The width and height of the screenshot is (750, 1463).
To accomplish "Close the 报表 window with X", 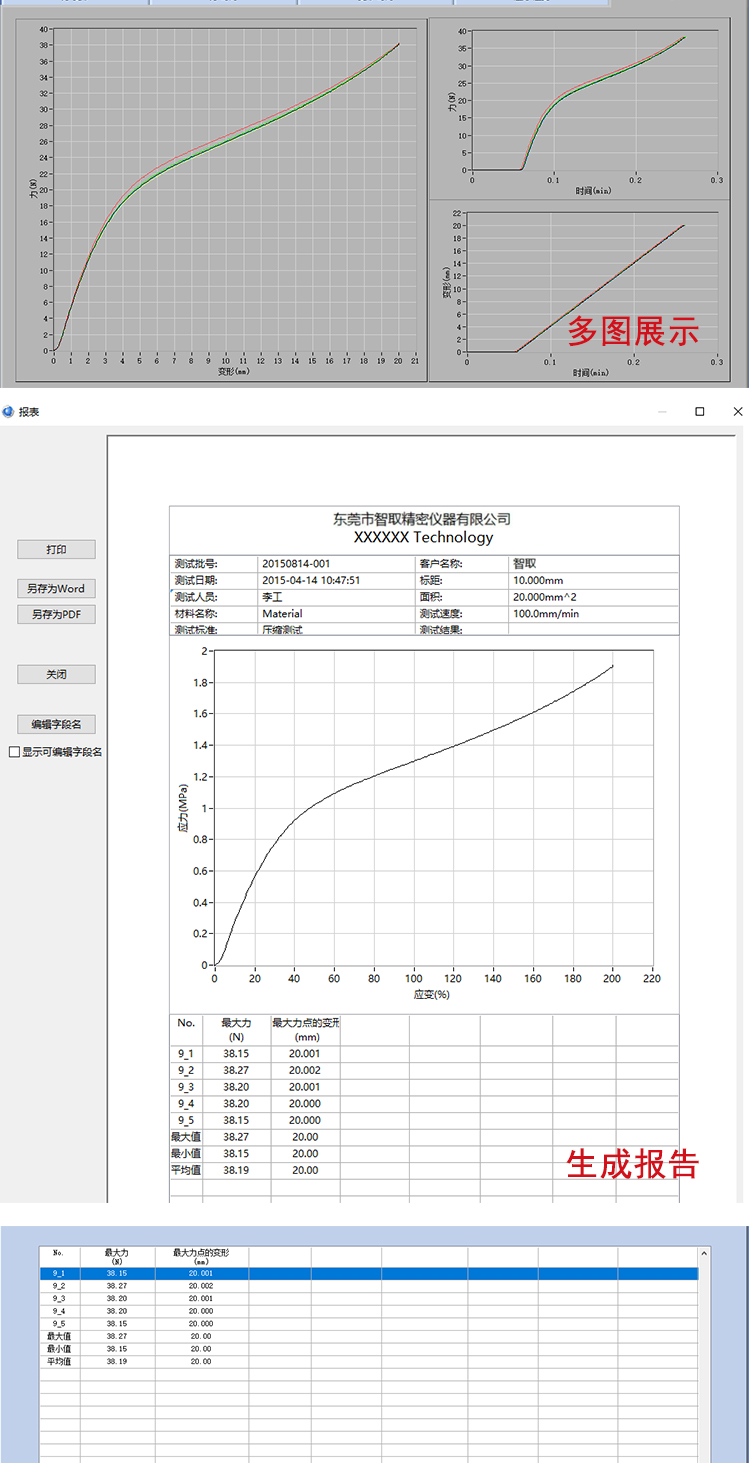I will click(x=738, y=412).
